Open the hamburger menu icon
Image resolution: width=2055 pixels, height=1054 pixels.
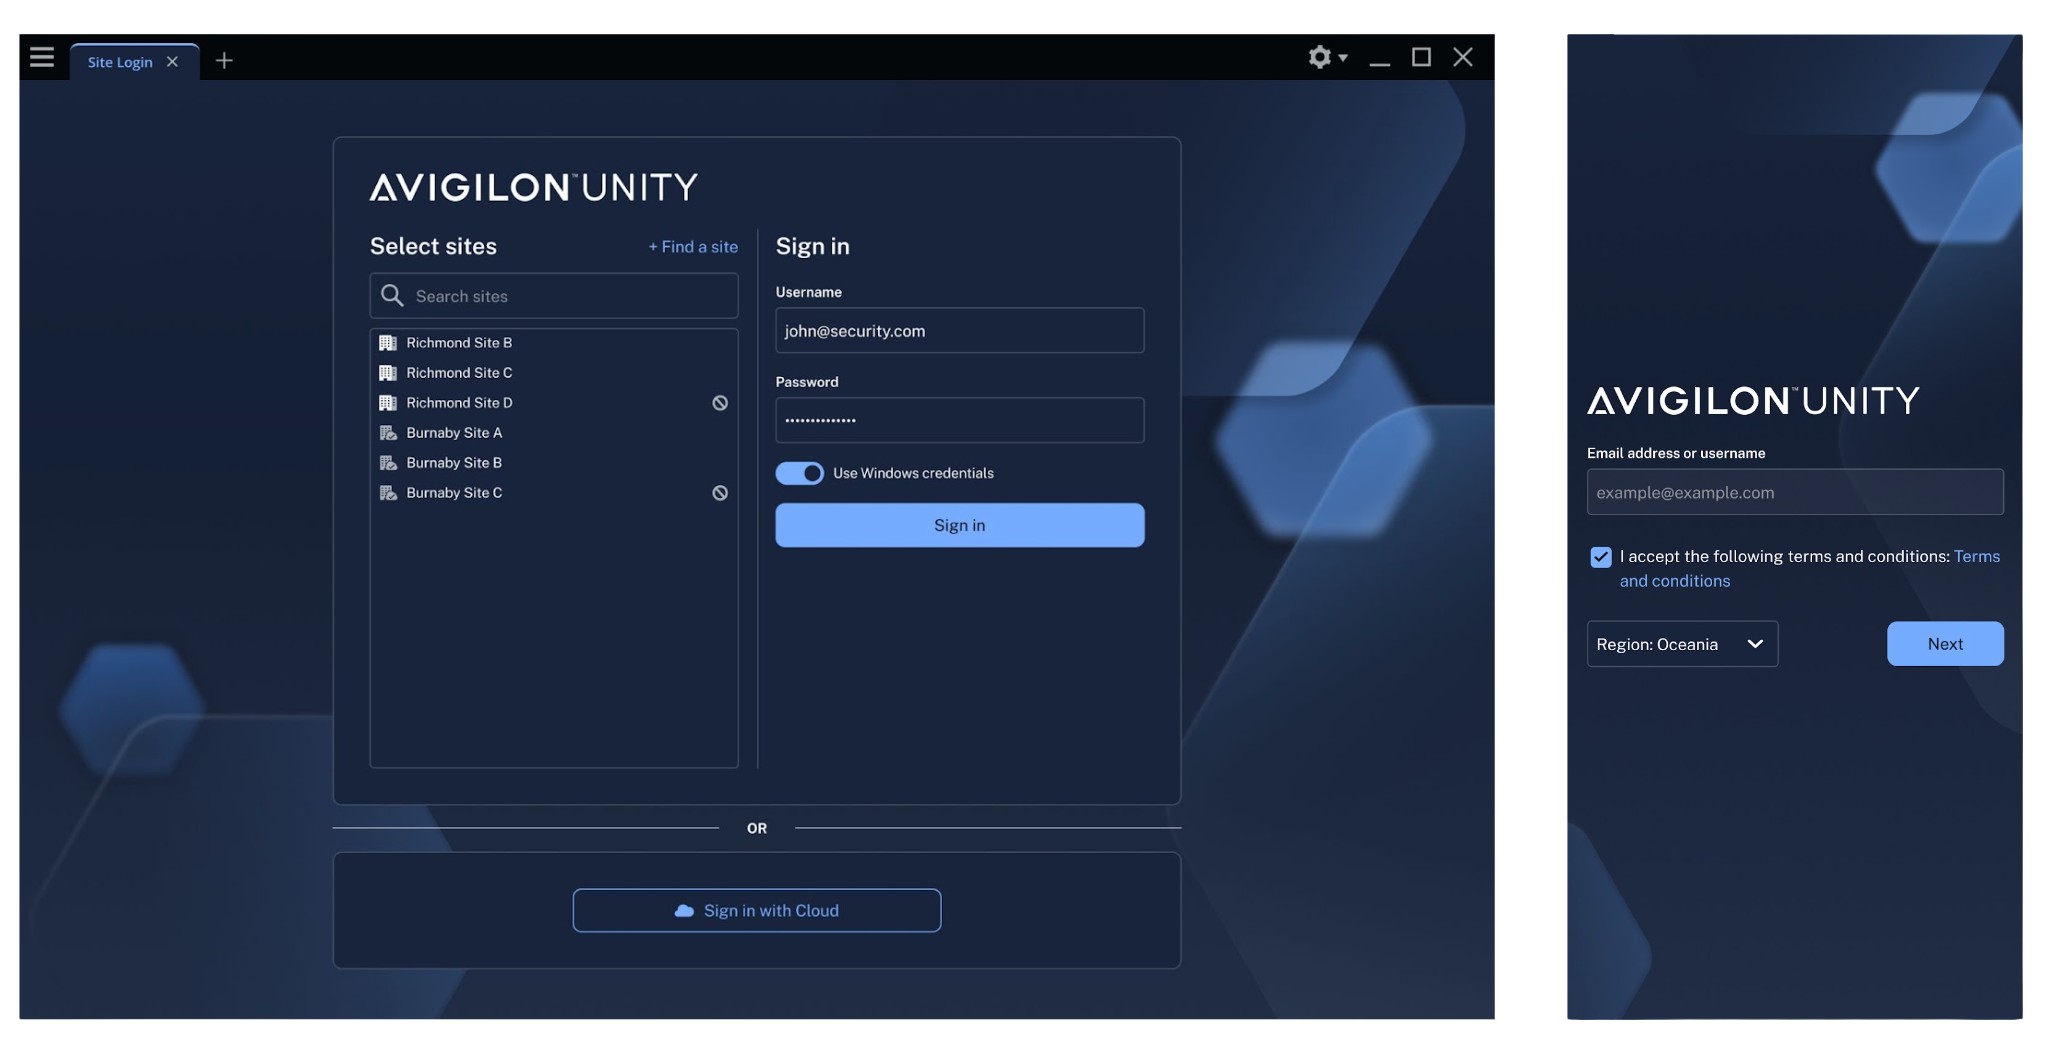pos(42,57)
